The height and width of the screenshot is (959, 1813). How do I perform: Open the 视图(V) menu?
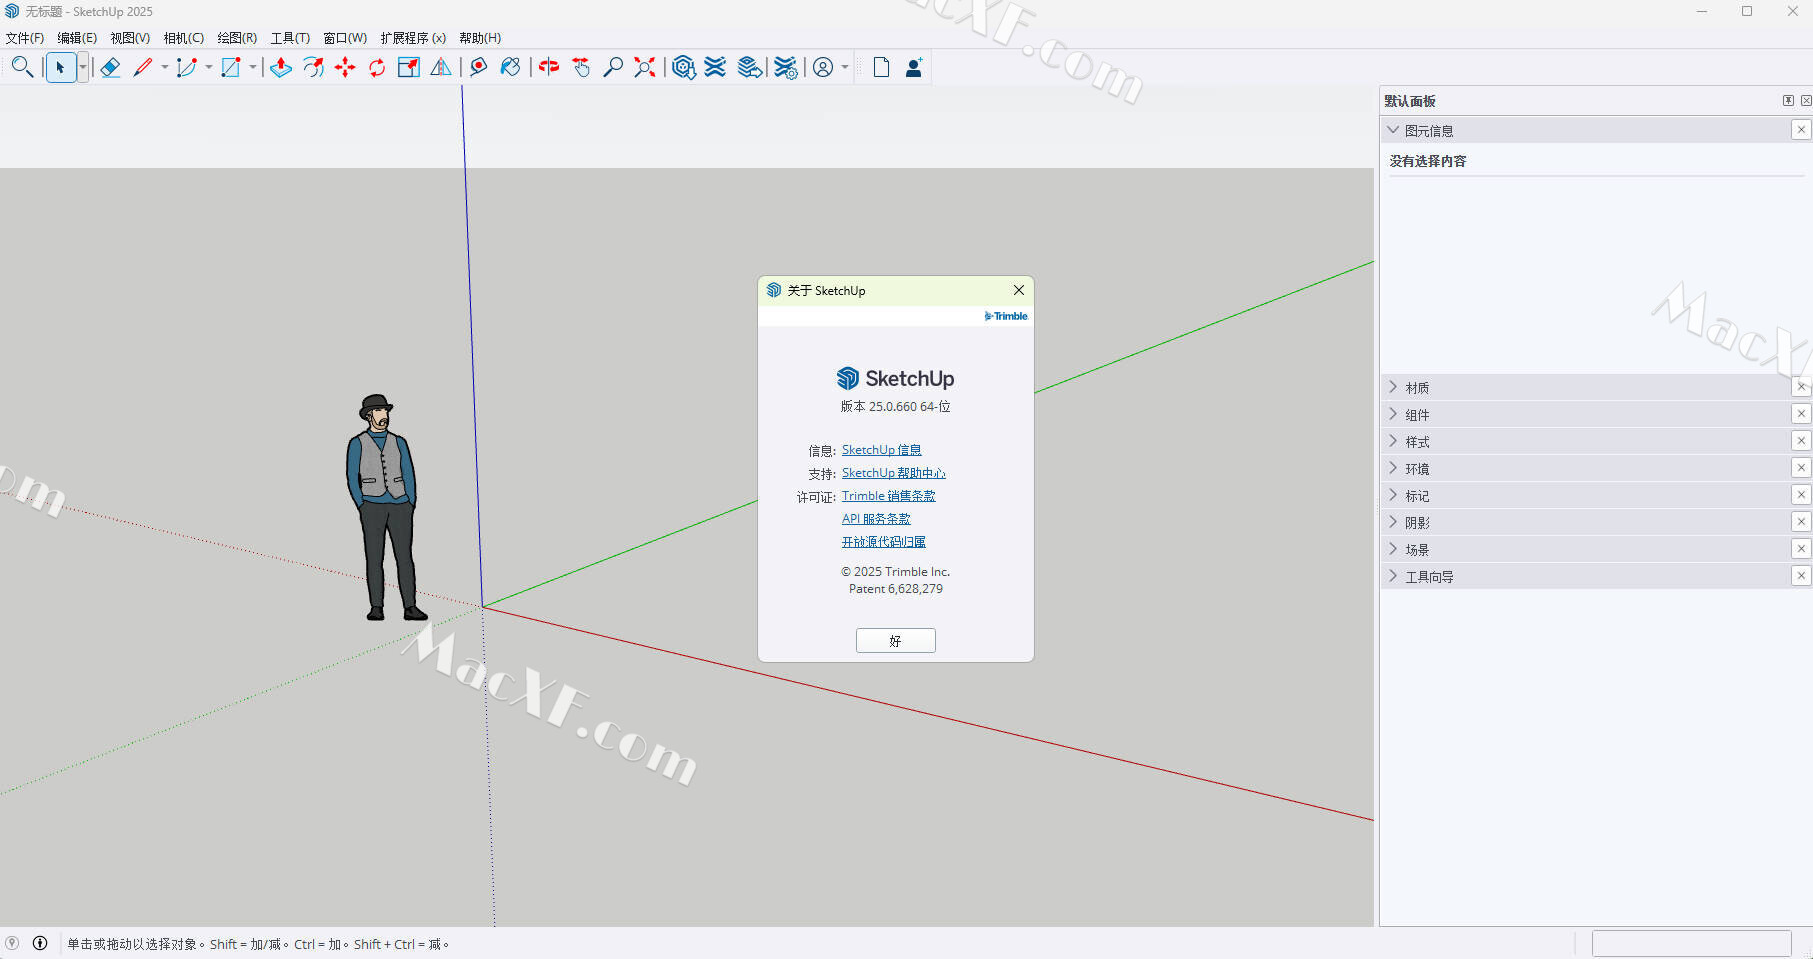[130, 38]
